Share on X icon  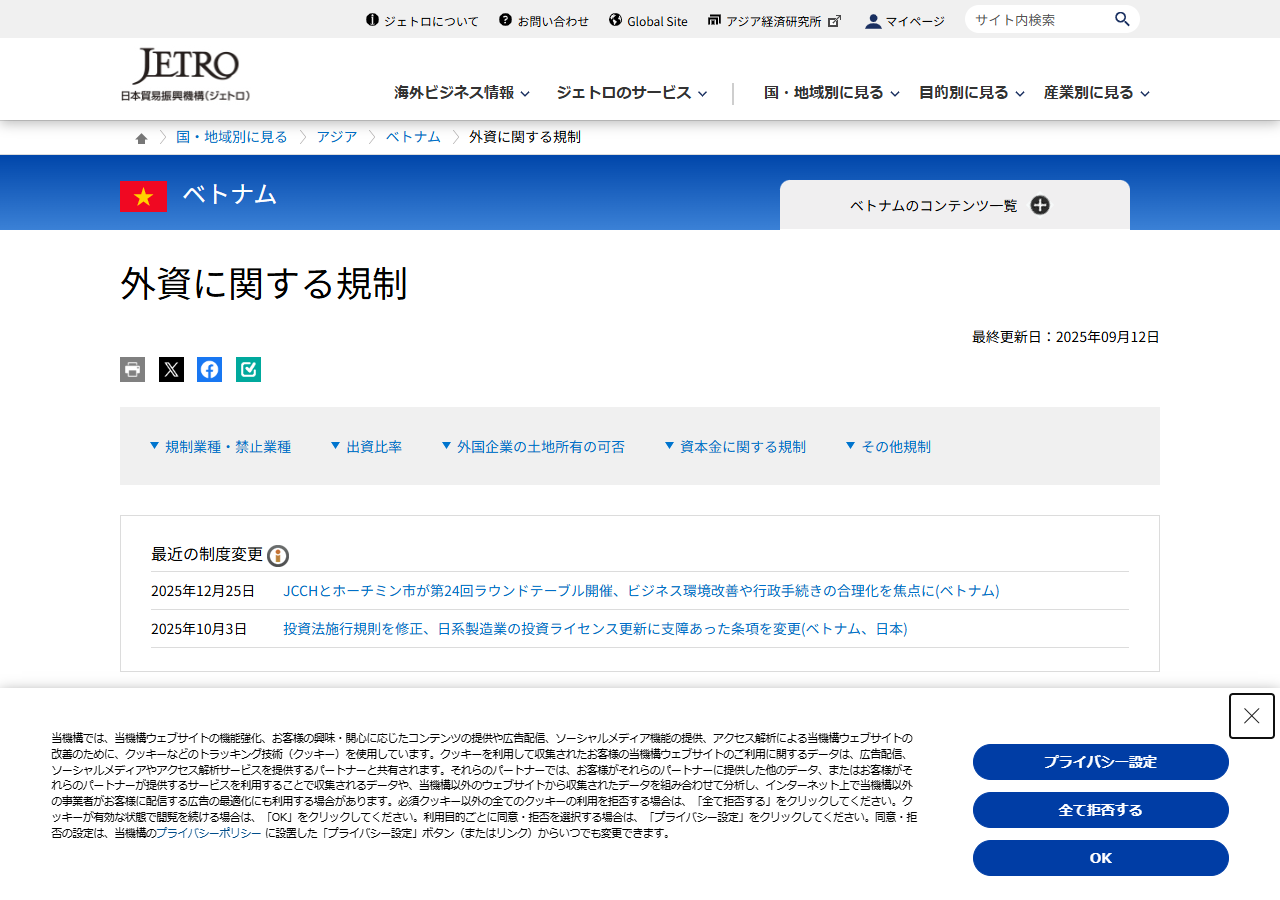171,369
